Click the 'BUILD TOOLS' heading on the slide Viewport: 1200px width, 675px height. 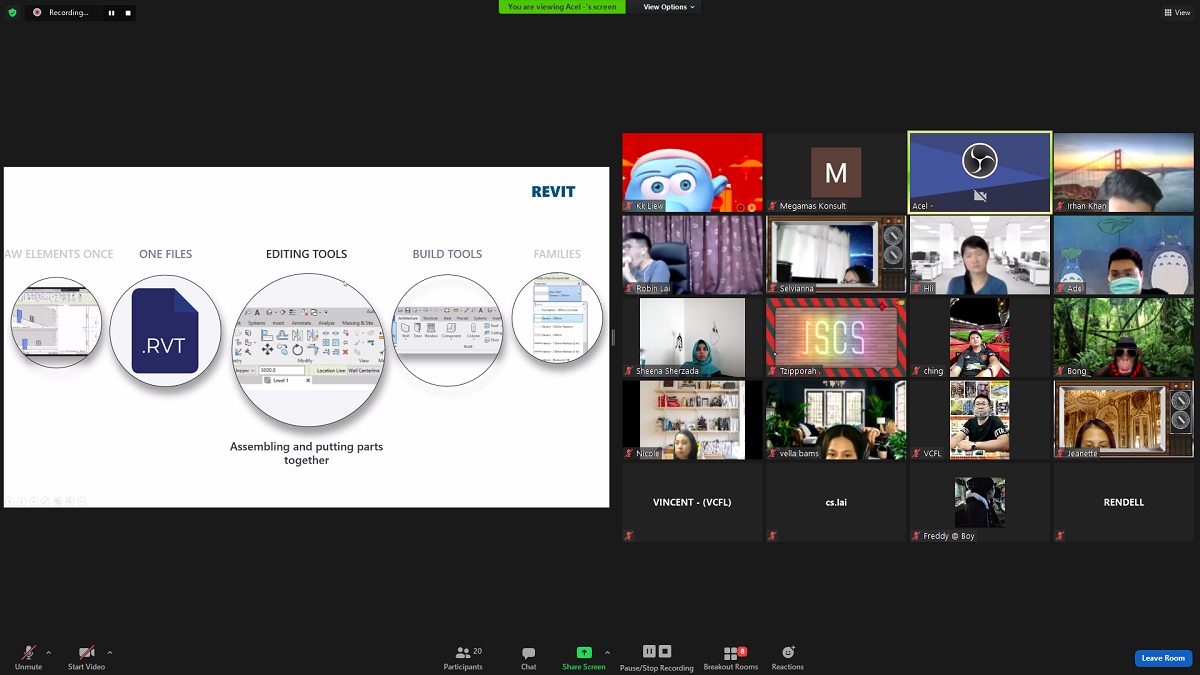pos(447,254)
